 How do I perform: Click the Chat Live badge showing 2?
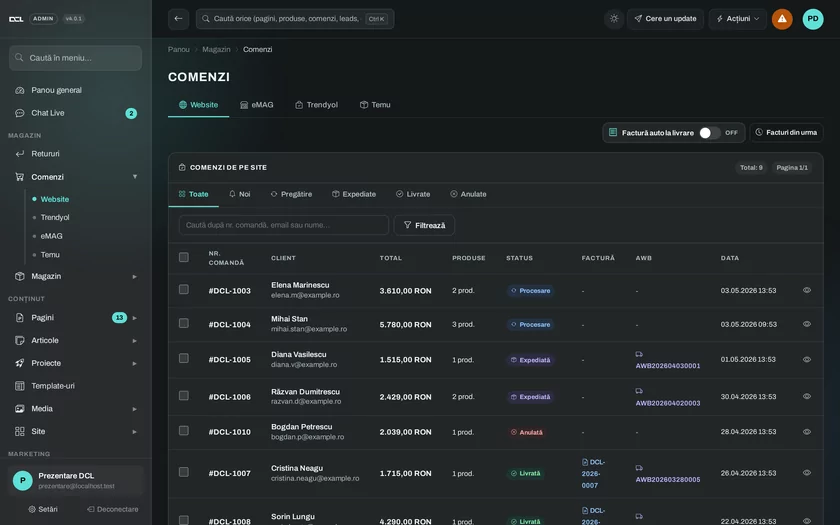tap(131, 114)
